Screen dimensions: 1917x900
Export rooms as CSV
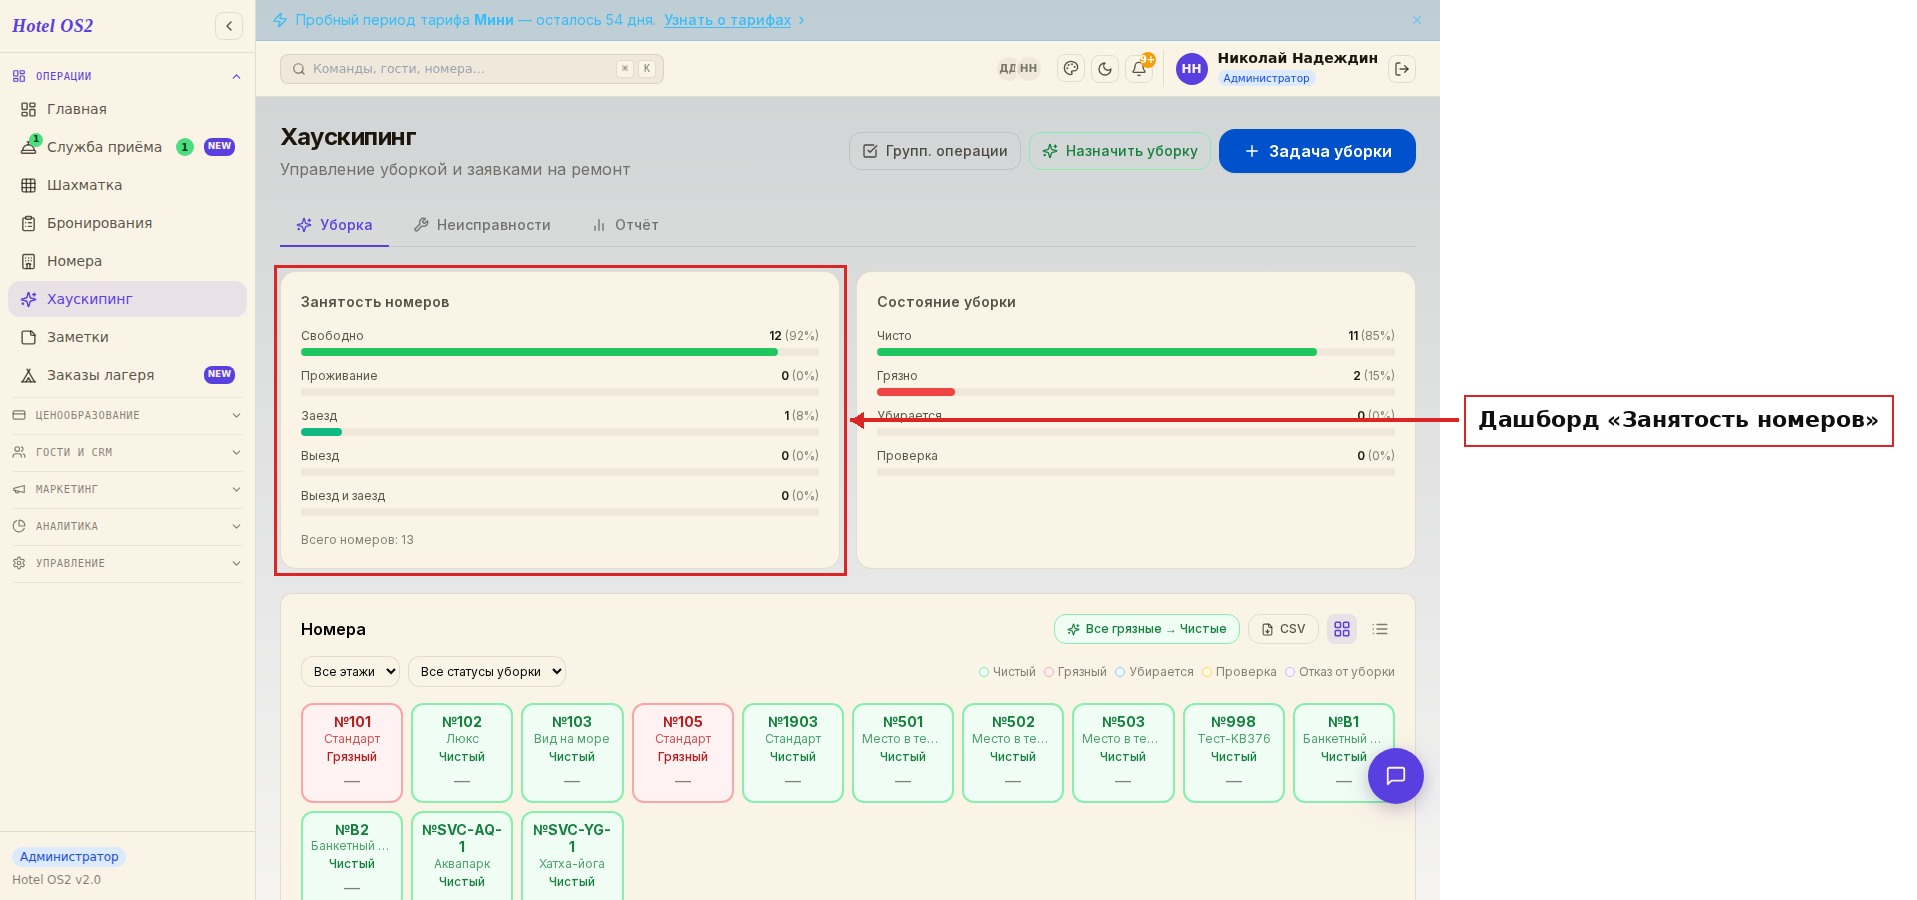[1283, 629]
